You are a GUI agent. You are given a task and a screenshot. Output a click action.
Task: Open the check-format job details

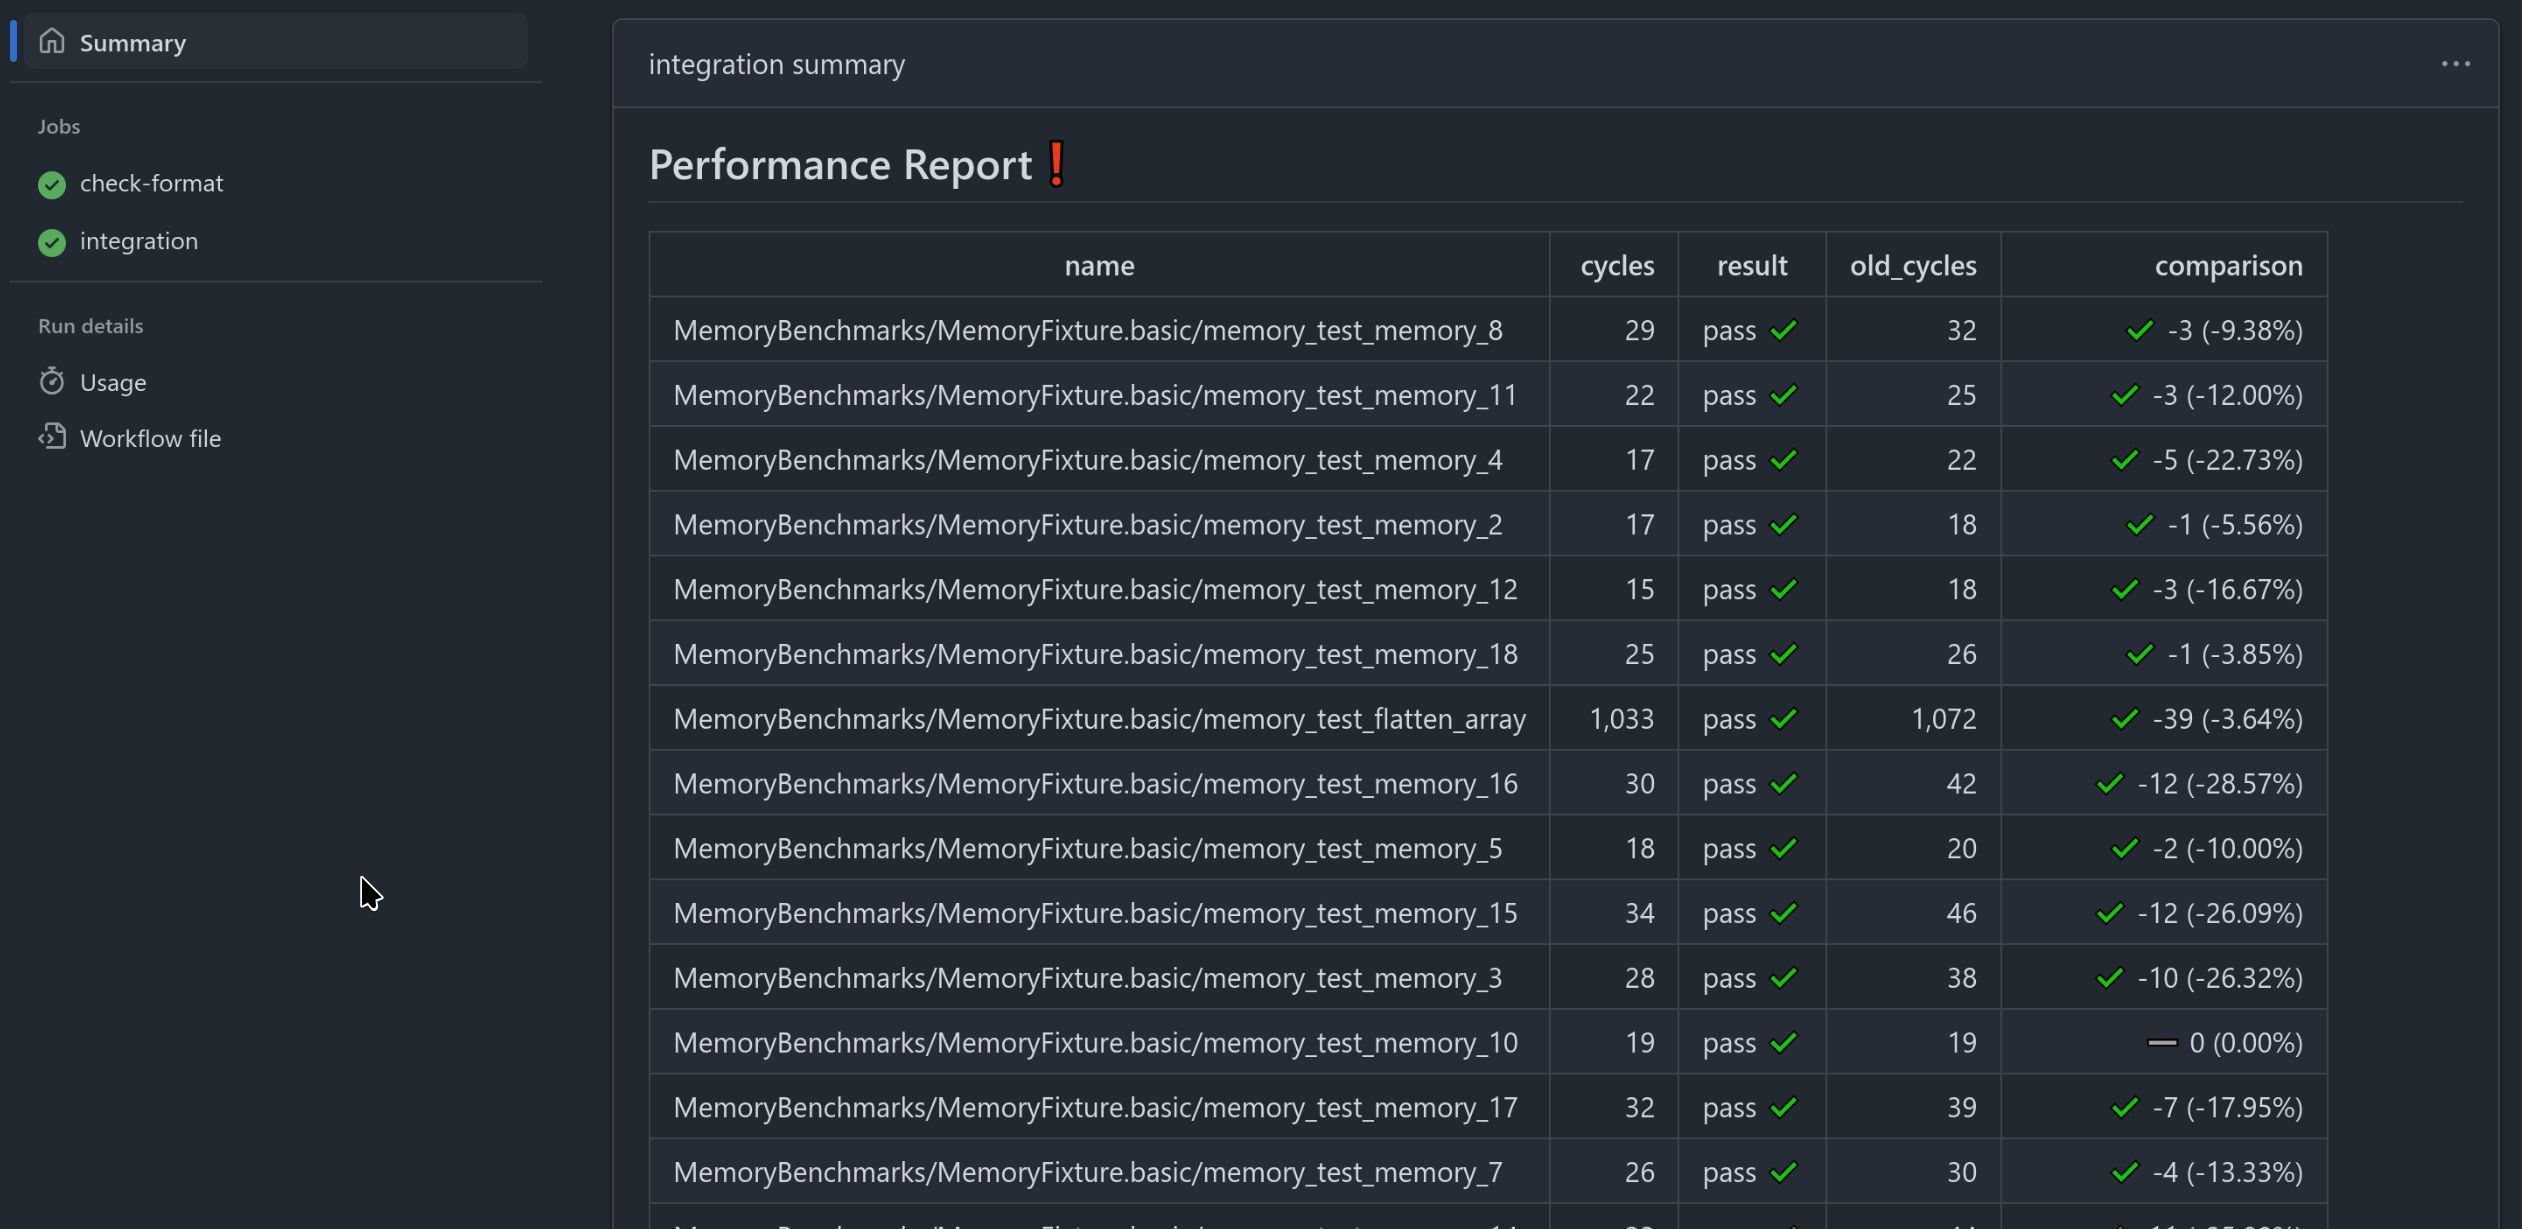(x=152, y=183)
